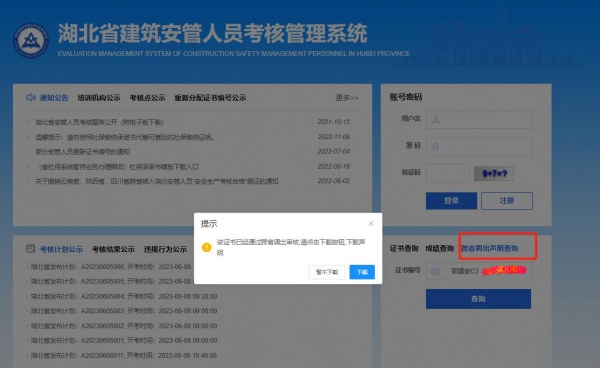Screen dimensions: 600x368
Task: Open plan A20230606011 in the exam list
Action: [124, 355]
